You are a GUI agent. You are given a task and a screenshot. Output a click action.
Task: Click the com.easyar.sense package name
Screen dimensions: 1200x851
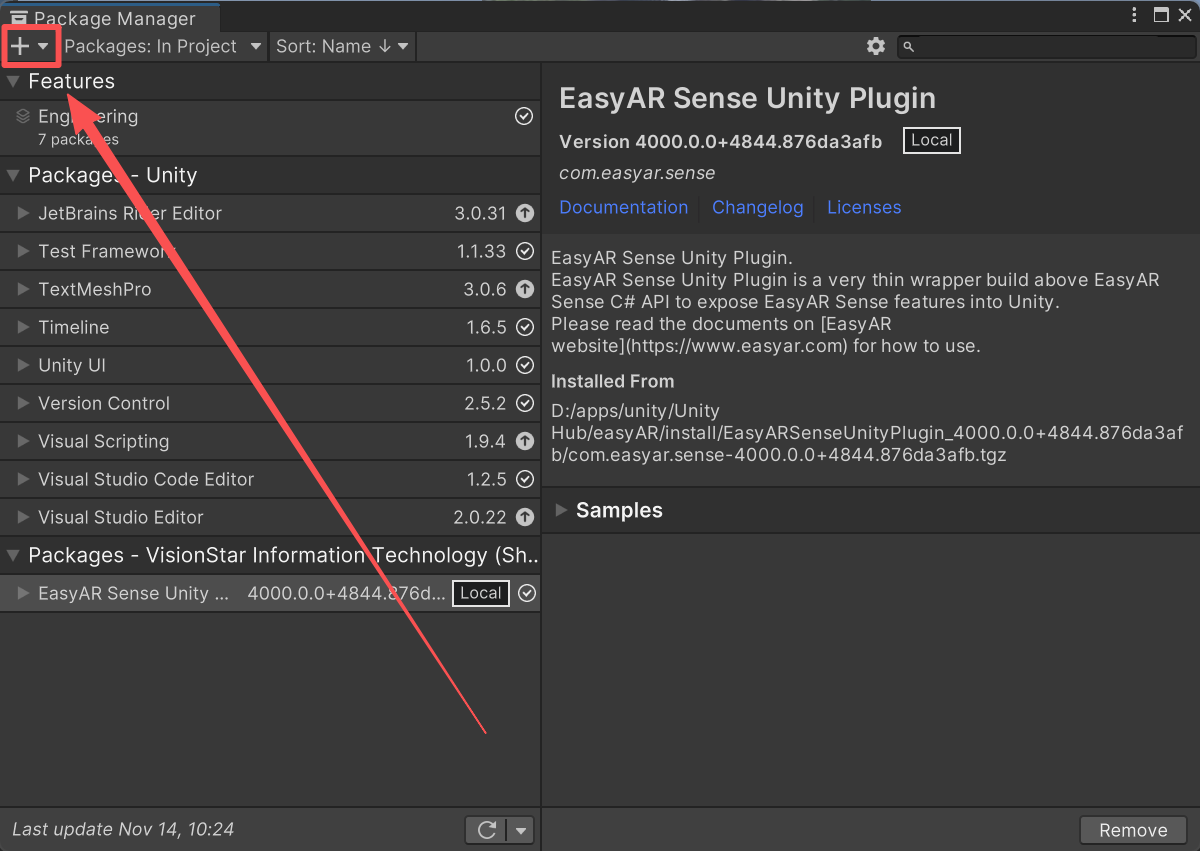click(637, 173)
